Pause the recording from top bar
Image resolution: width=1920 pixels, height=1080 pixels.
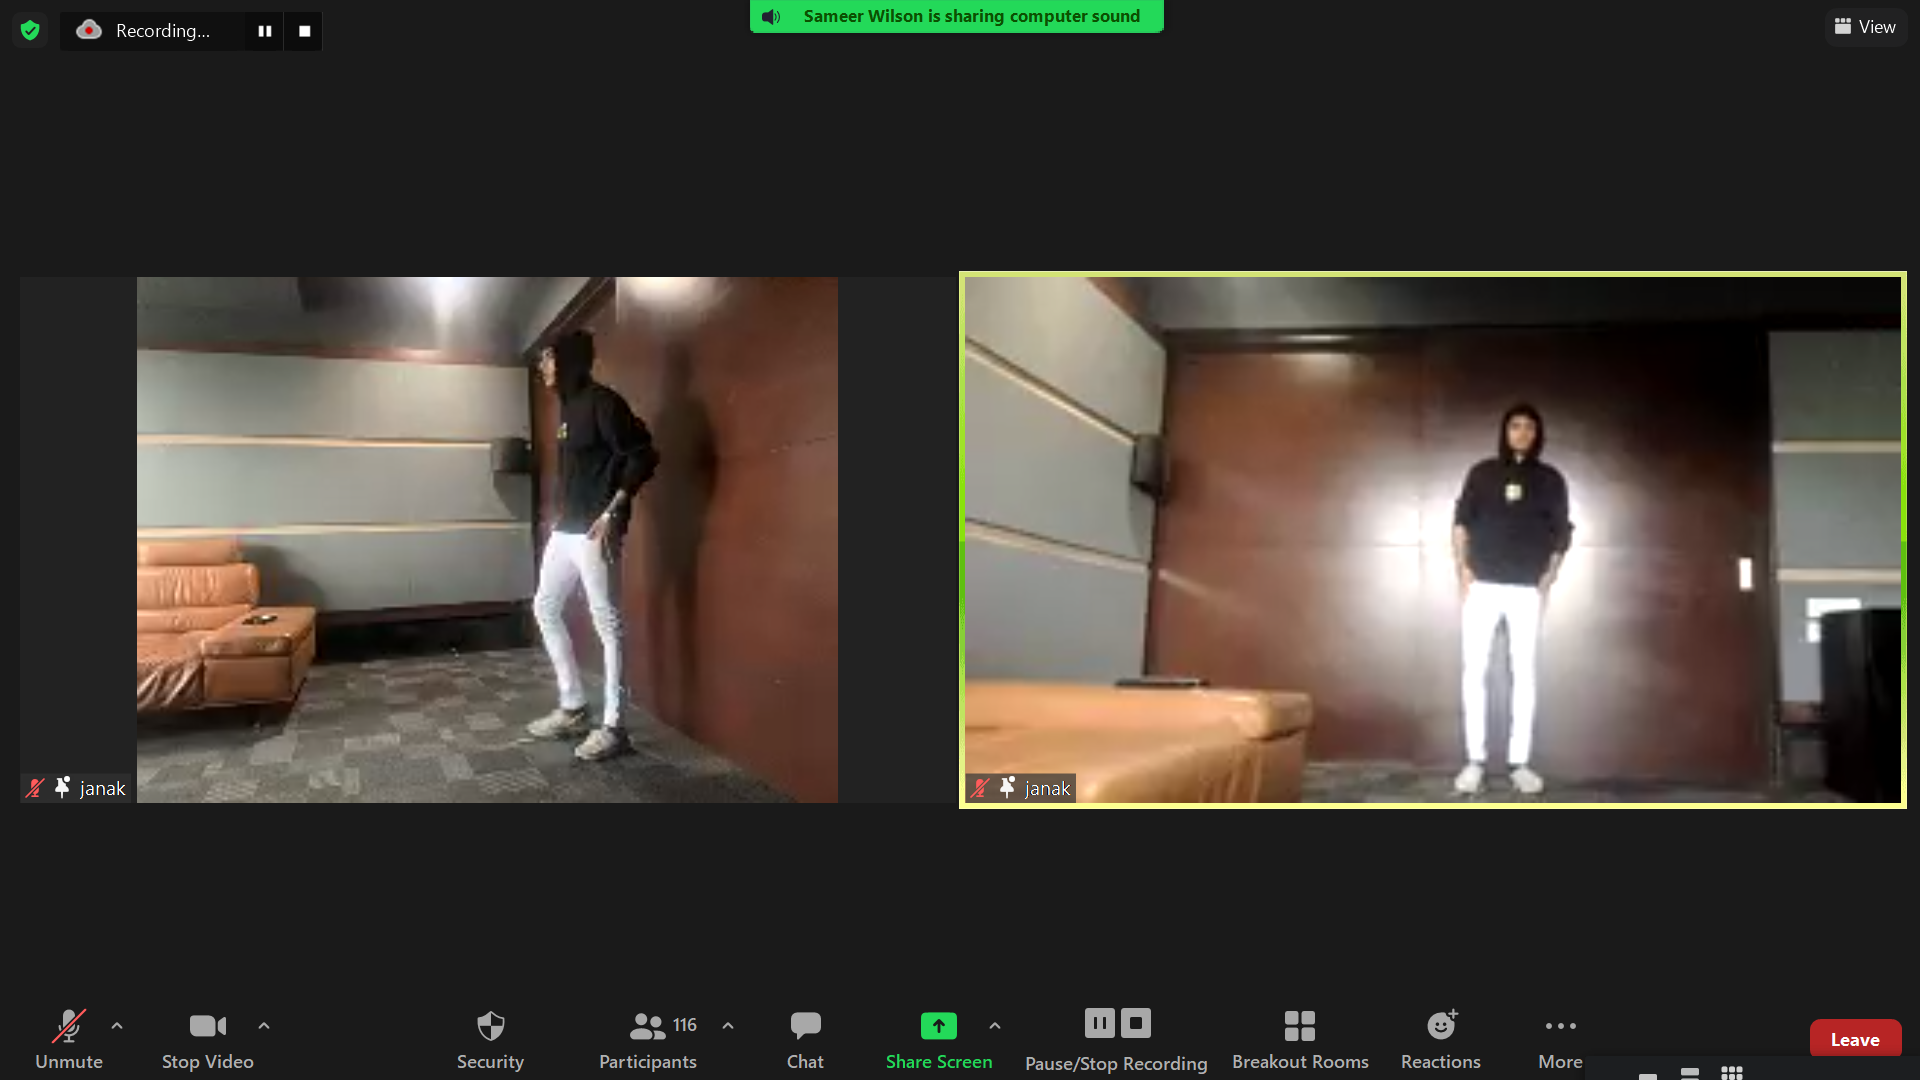pyautogui.click(x=265, y=31)
